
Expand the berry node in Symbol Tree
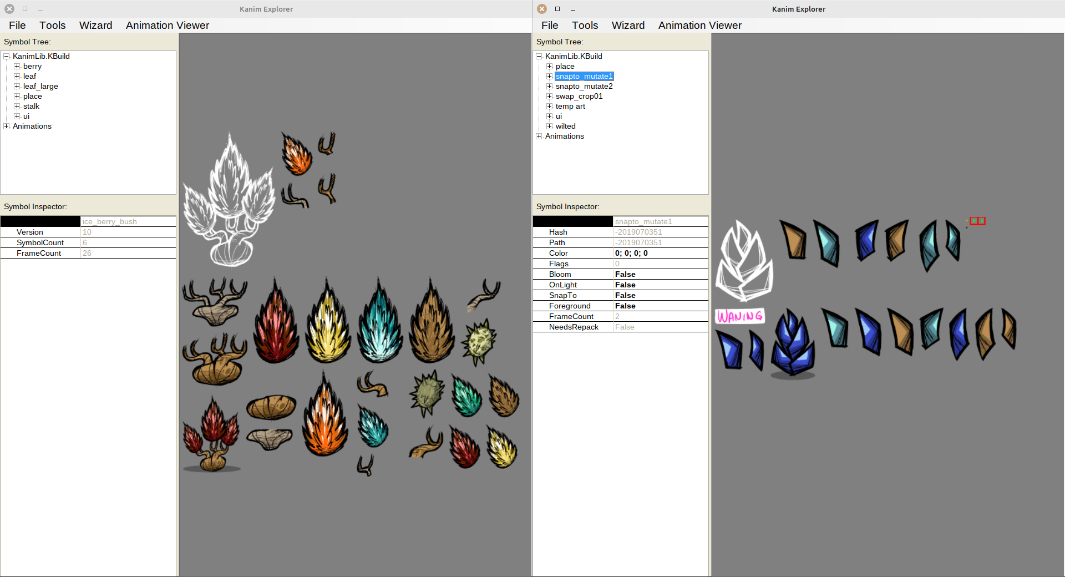[x=17, y=66]
